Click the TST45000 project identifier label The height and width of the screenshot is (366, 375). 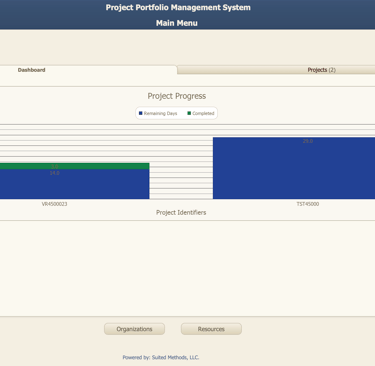[308, 204]
